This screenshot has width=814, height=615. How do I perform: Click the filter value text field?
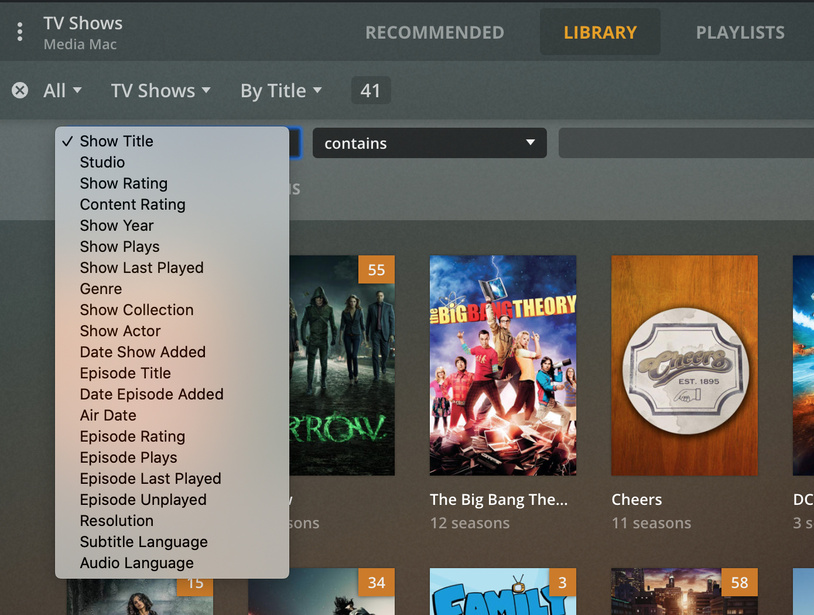(x=686, y=143)
